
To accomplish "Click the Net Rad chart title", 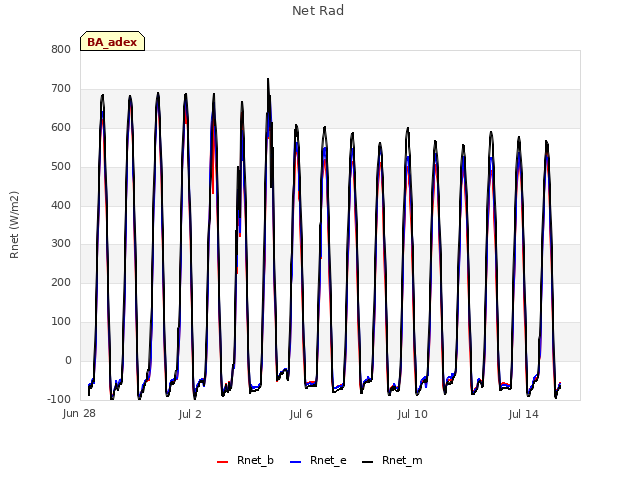I will tap(318, 11).
